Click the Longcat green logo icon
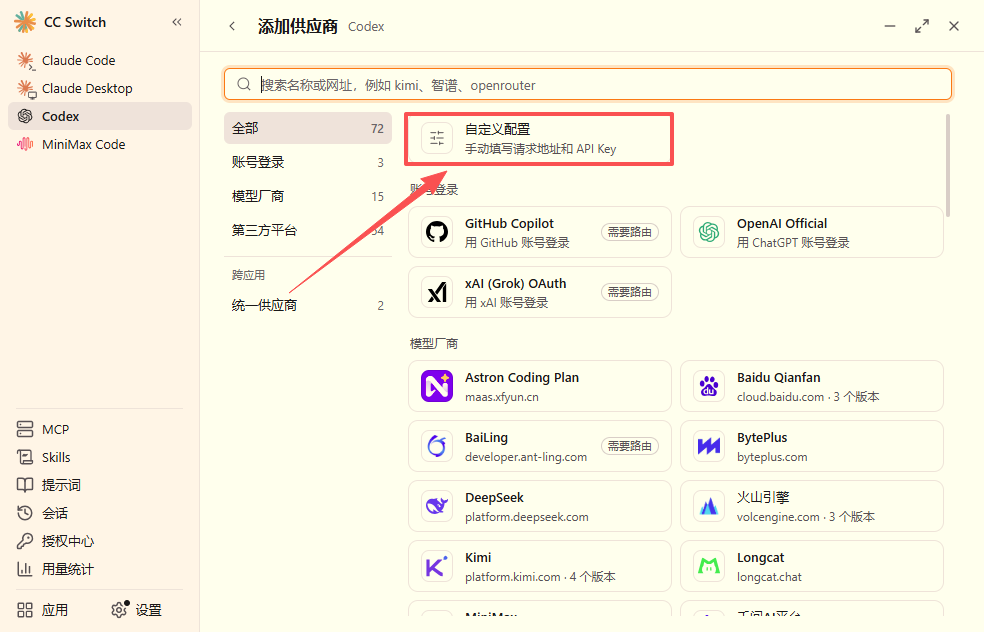The image size is (984, 632). point(709,567)
